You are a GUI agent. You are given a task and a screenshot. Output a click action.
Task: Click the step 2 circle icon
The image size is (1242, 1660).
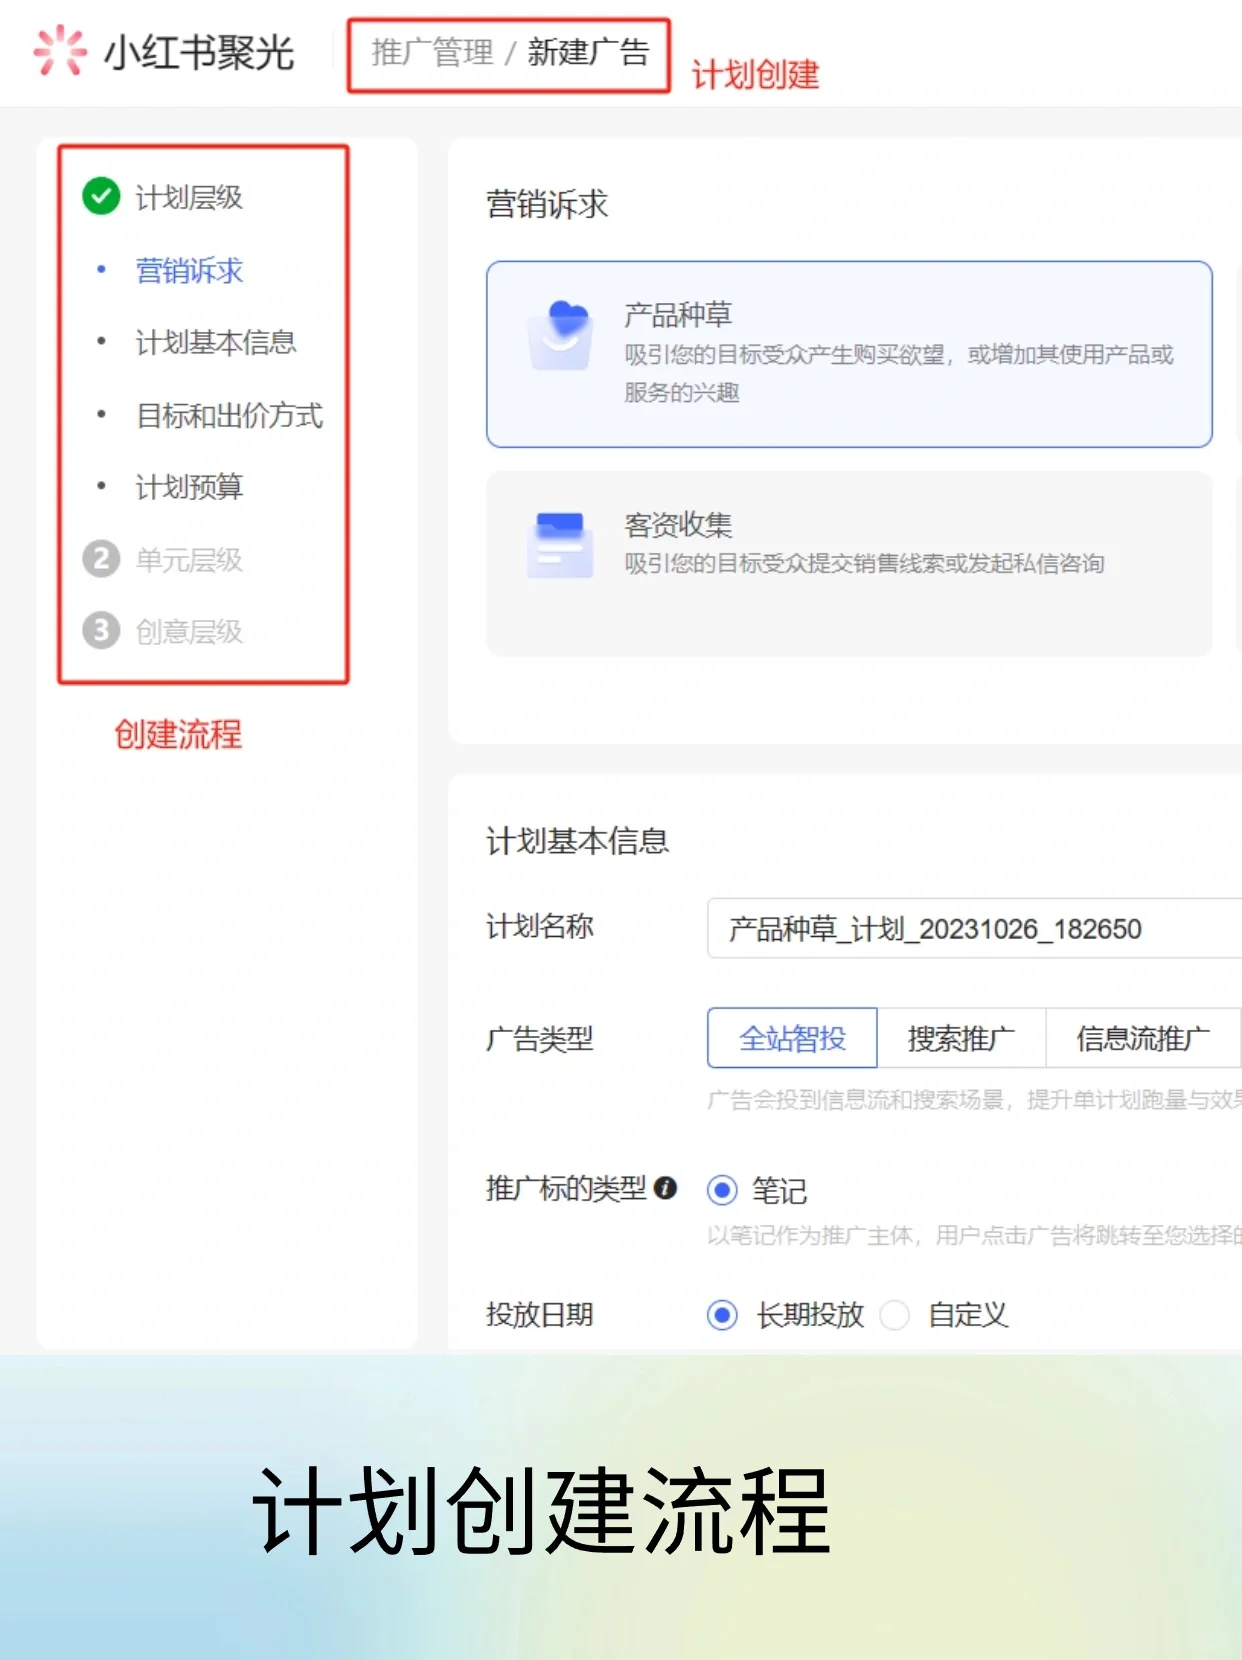click(101, 559)
